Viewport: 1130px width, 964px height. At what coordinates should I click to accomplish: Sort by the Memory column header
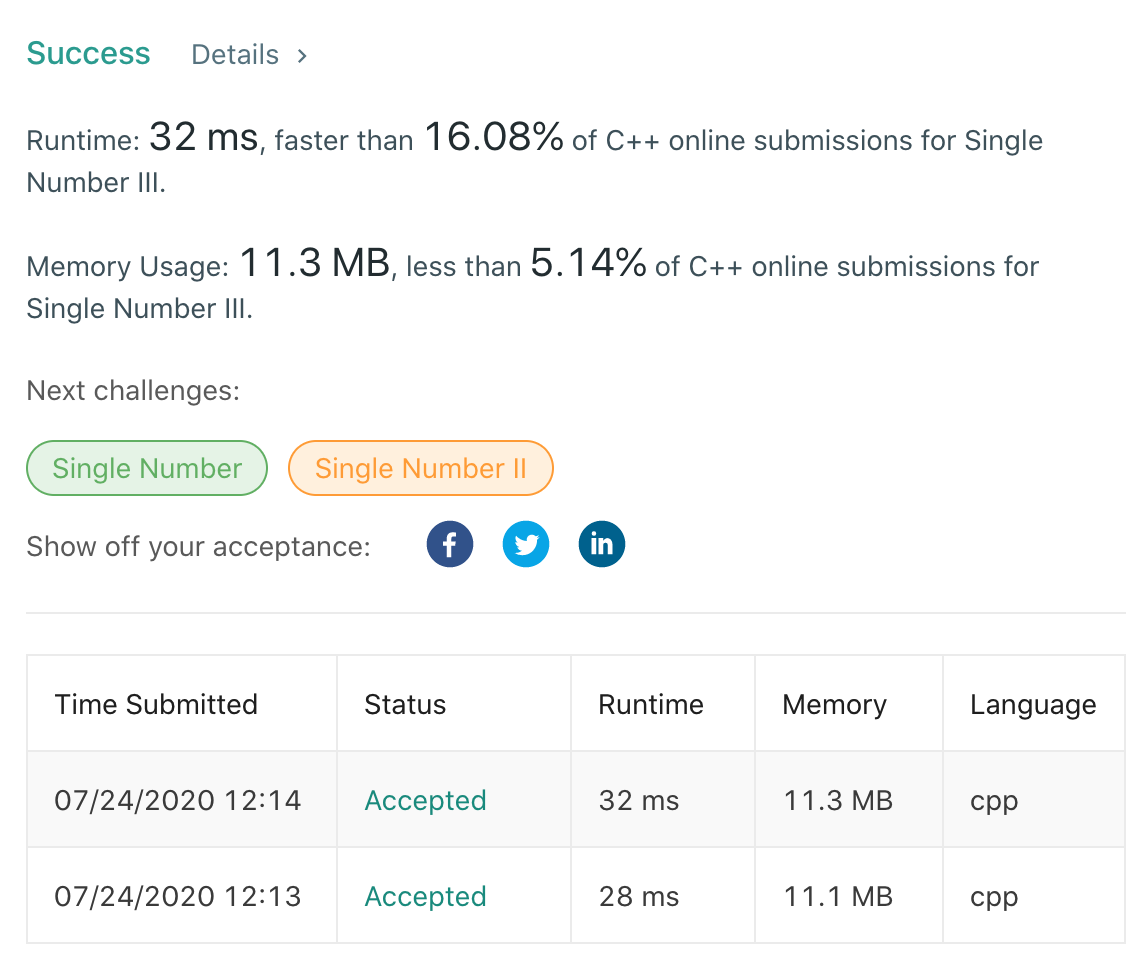pyautogui.click(x=834, y=704)
